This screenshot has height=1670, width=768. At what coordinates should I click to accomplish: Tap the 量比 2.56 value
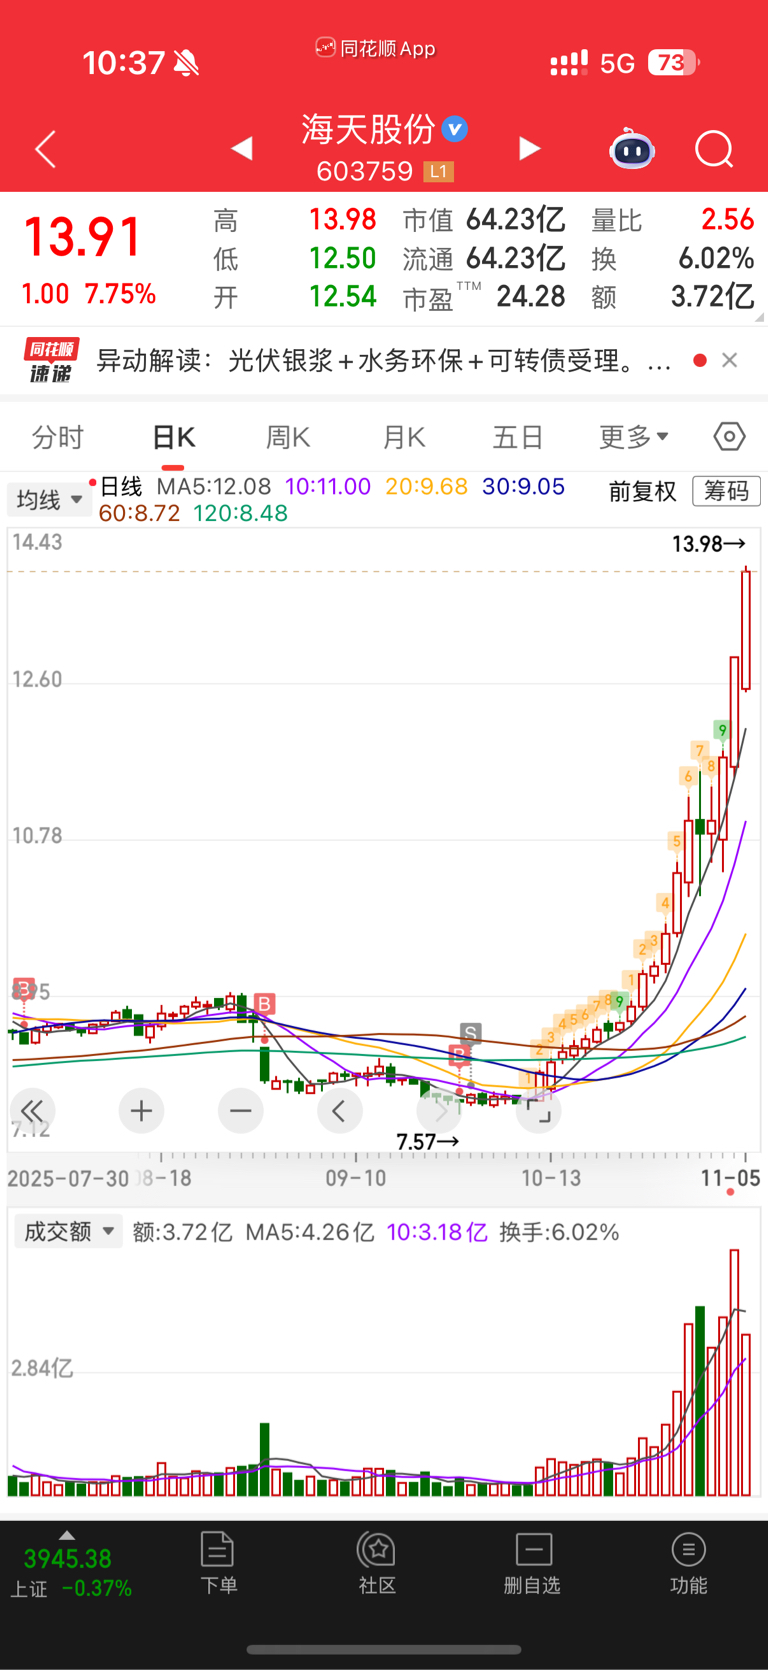(x=727, y=219)
